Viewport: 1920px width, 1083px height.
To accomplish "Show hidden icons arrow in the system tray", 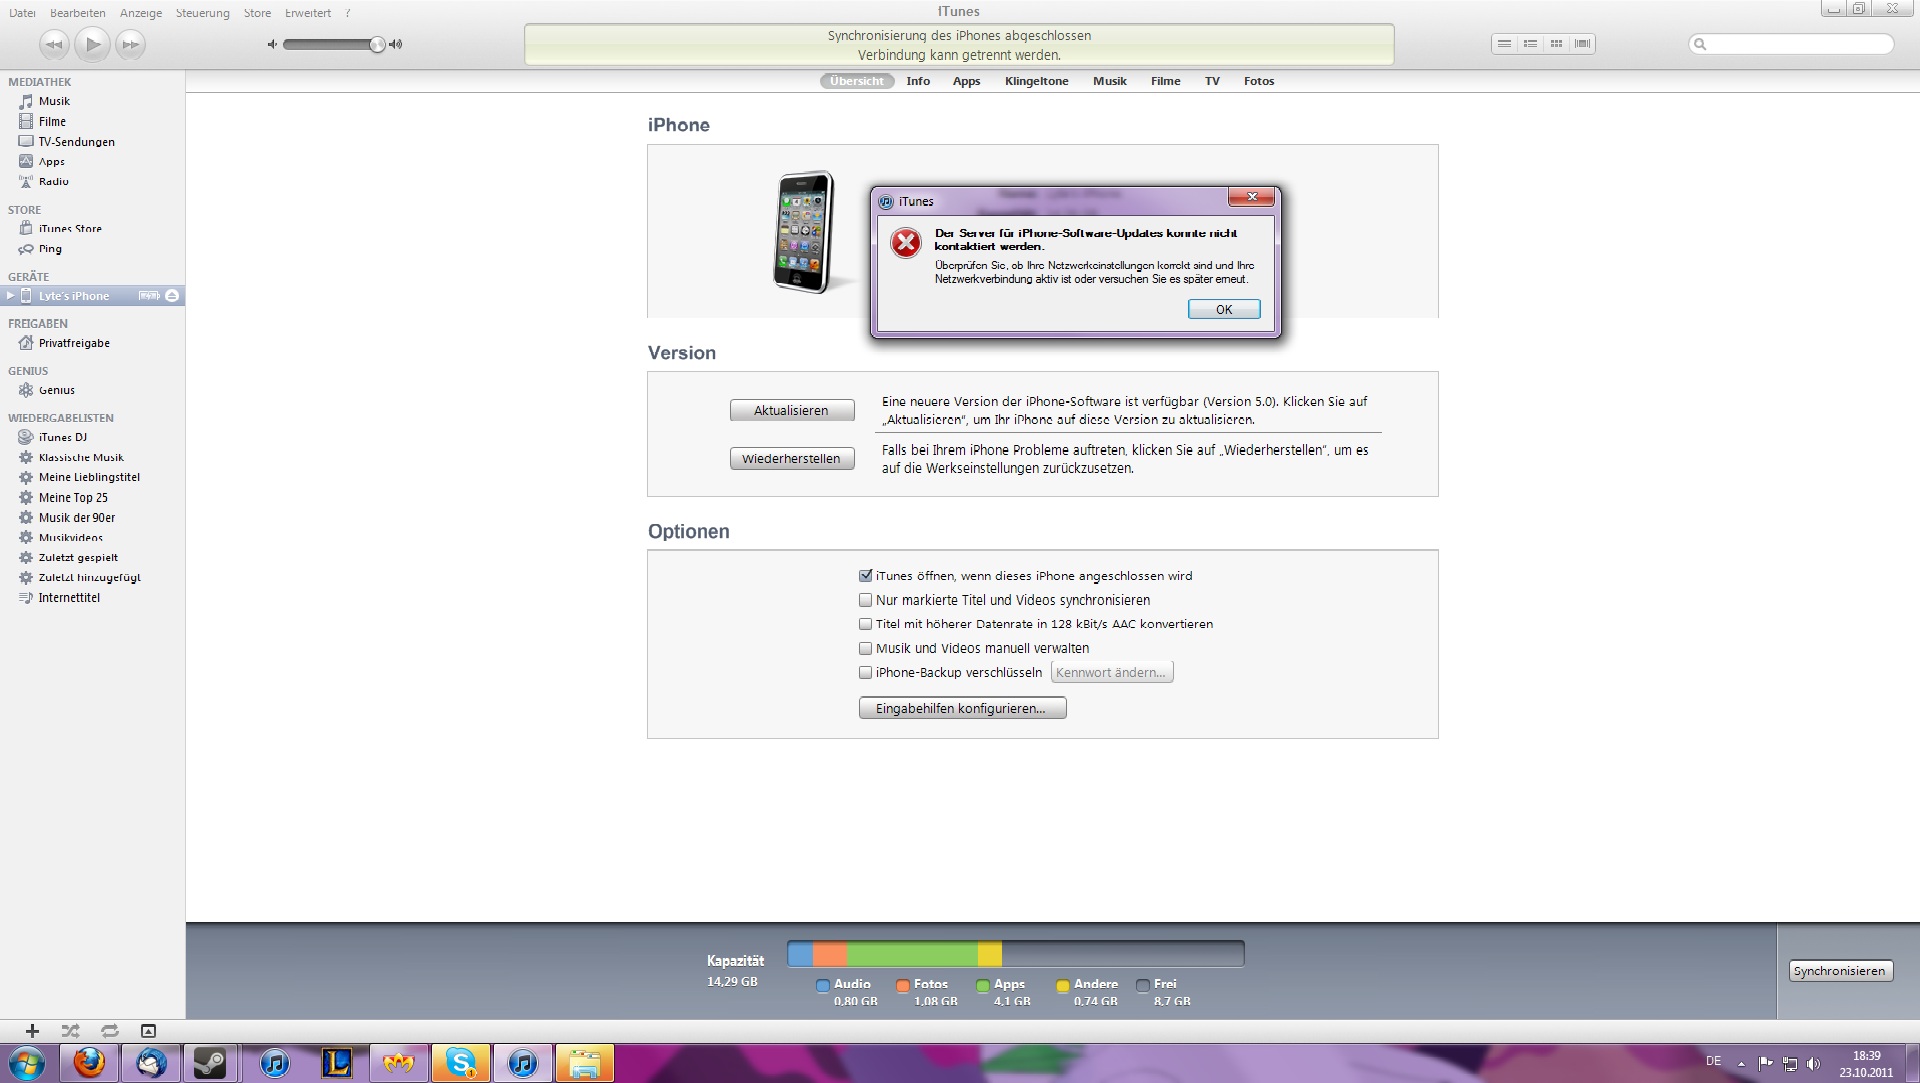I will (1741, 1064).
